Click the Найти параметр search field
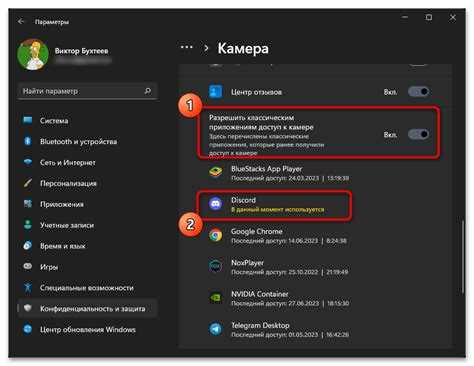Image resolution: width=474 pixels, height=366 pixels. (87, 91)
